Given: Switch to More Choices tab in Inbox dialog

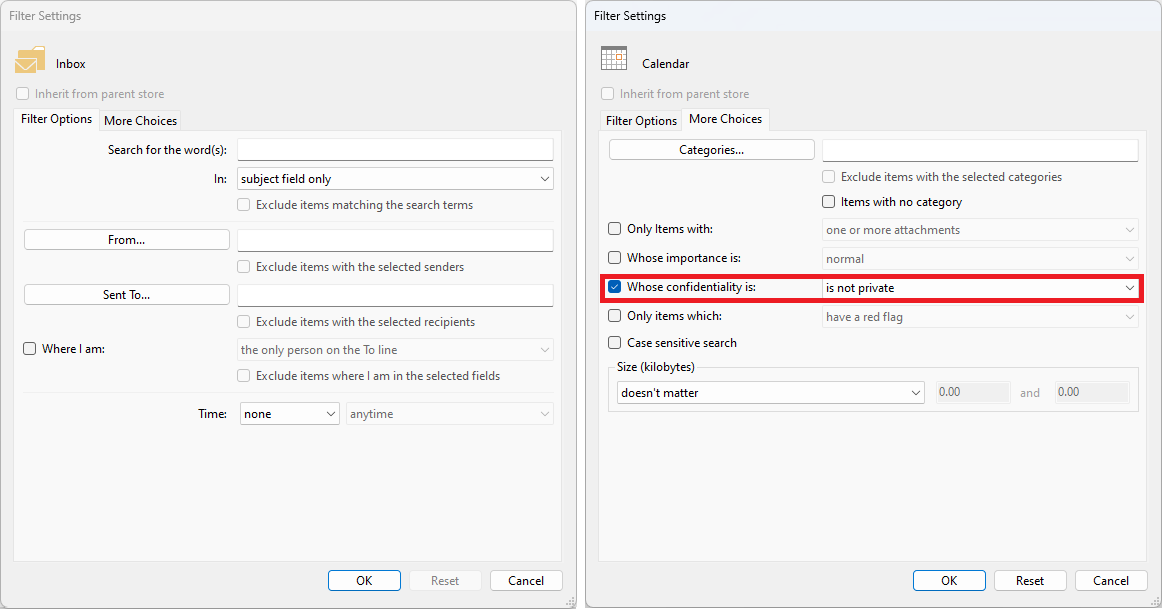Looking at the screenshot, I should point(140,120).
